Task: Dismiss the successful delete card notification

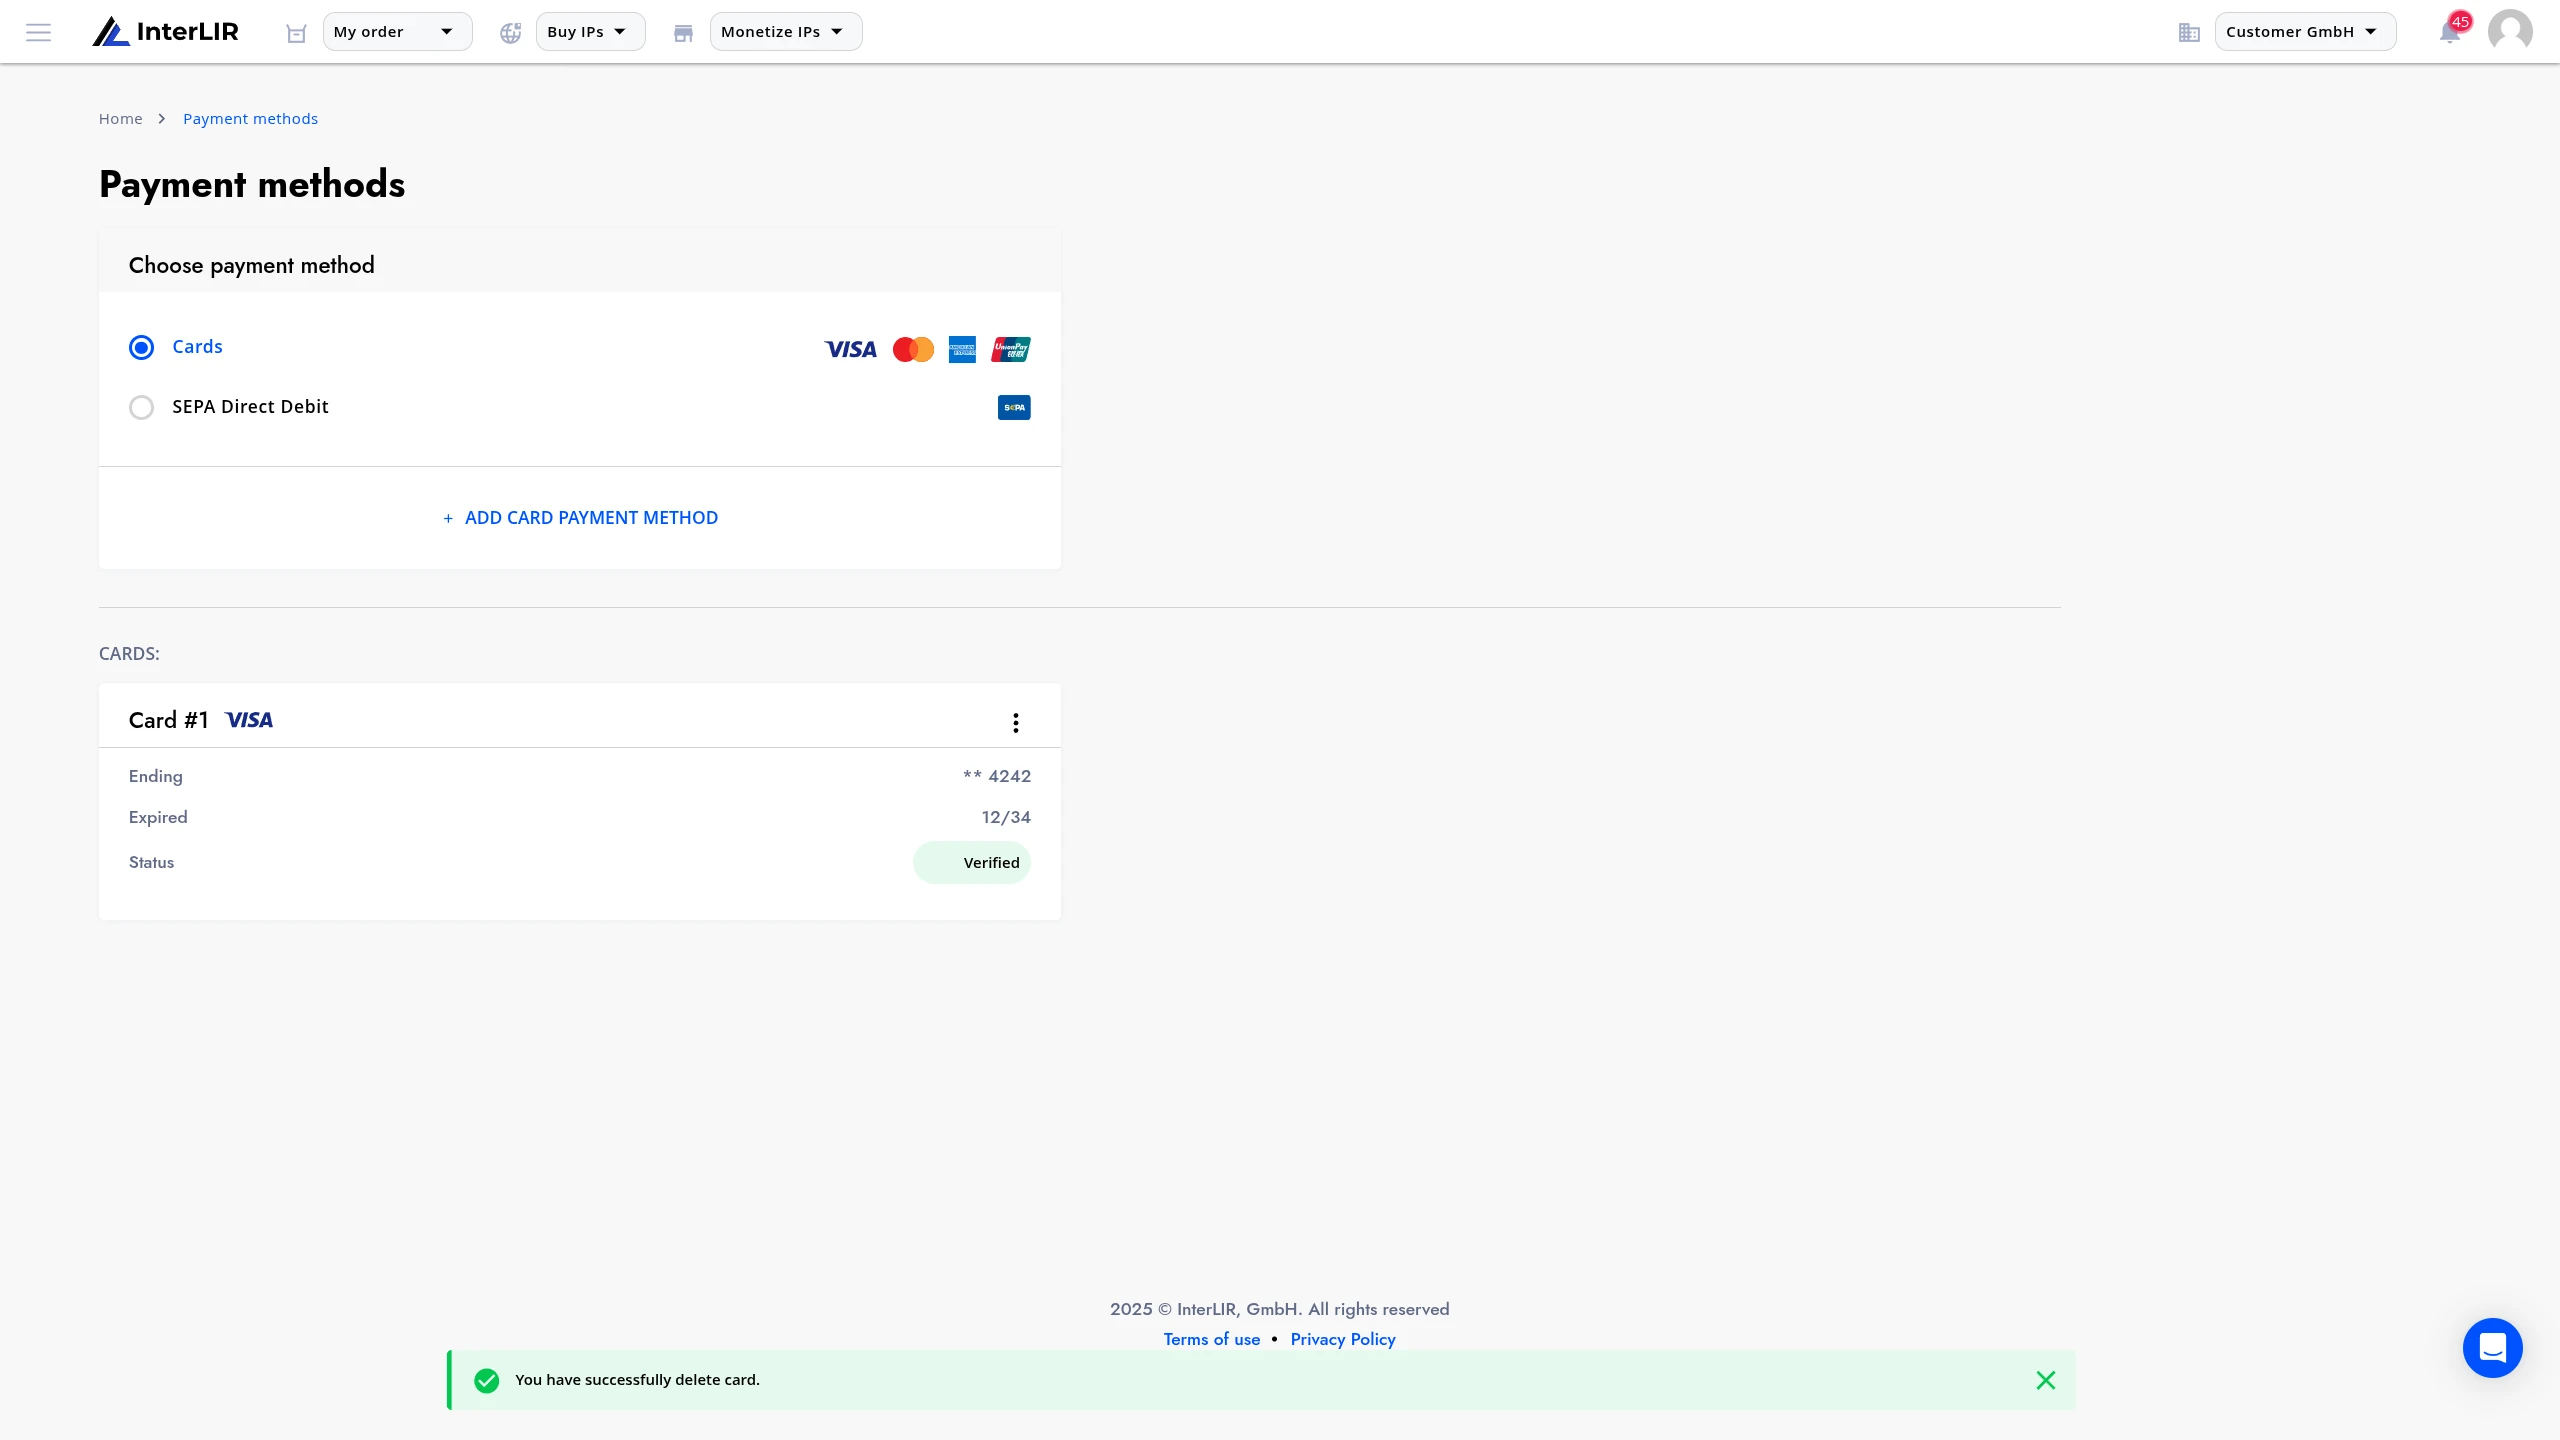Action: click(2046, 1380)
